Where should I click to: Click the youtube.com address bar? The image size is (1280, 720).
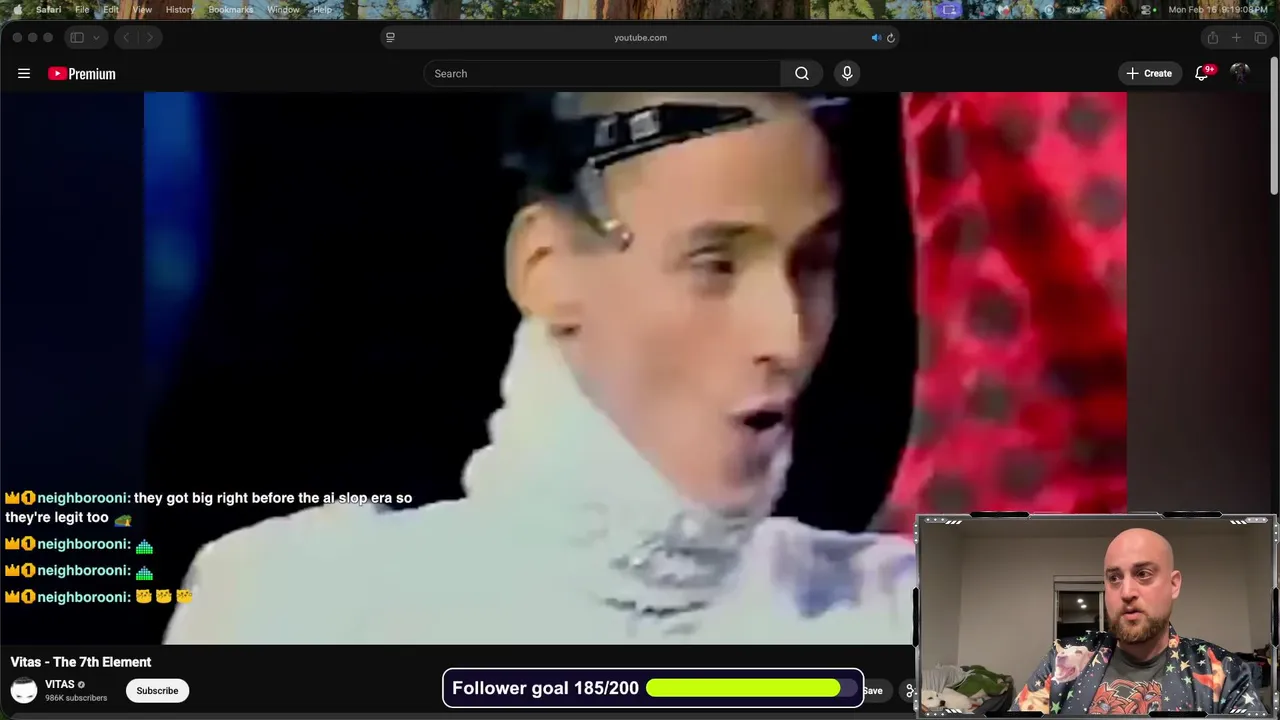640,37
